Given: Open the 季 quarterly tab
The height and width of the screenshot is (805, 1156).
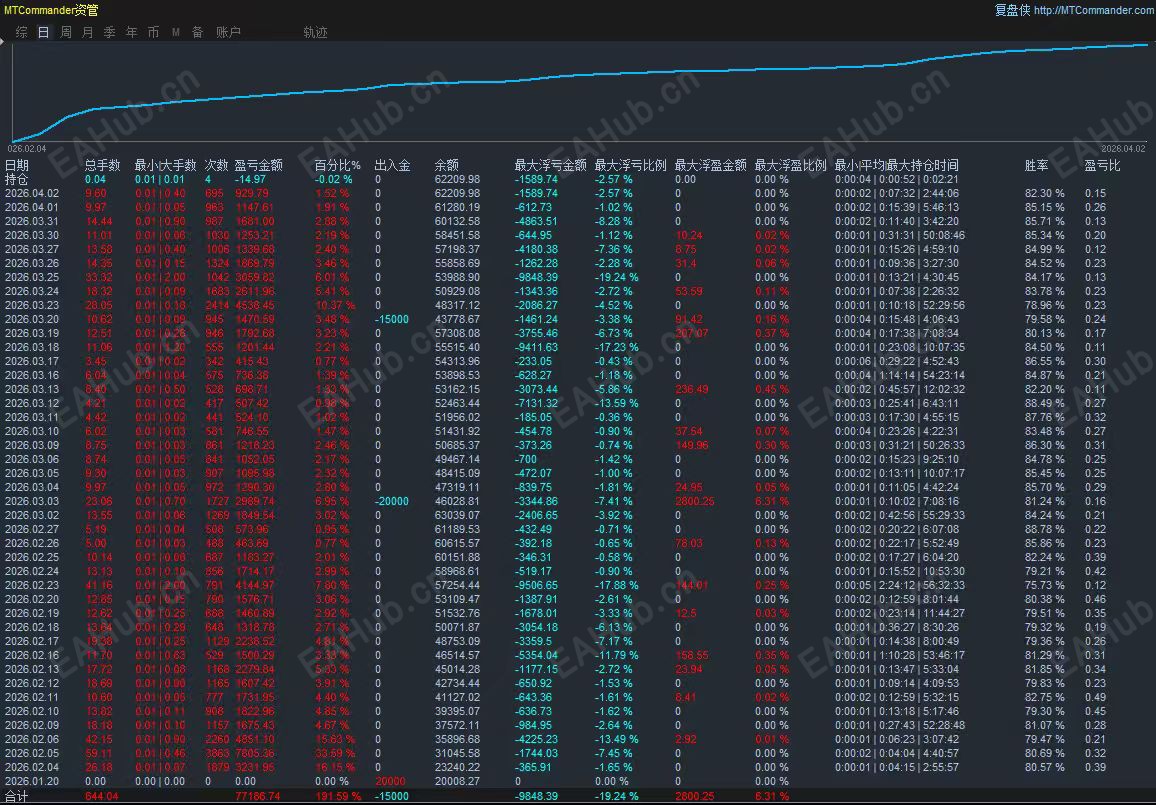Looking at the screenshot, I should point(110,32).
